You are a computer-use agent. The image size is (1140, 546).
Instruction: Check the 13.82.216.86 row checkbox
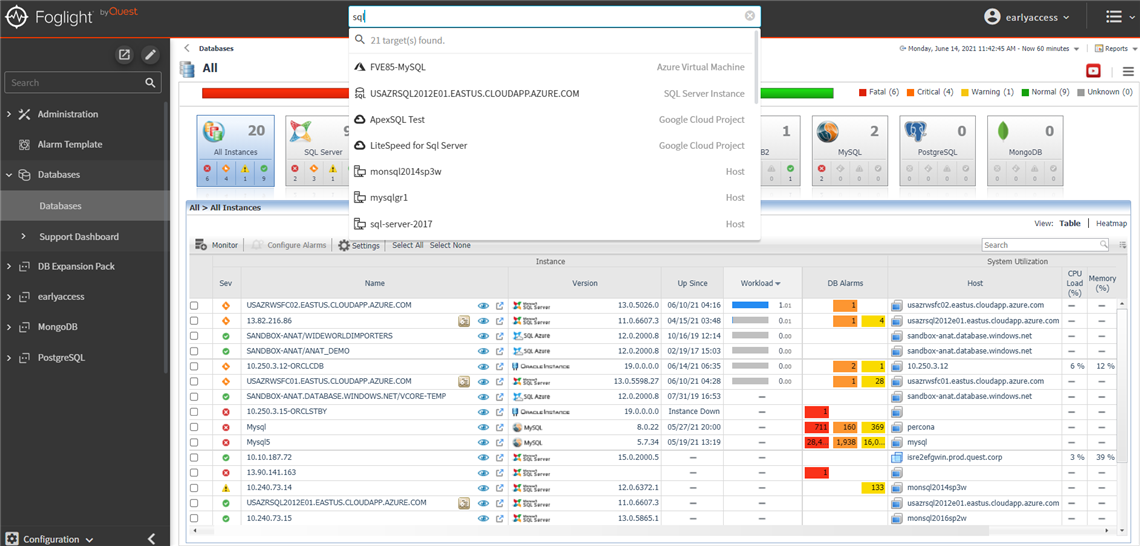click(194, 321)
